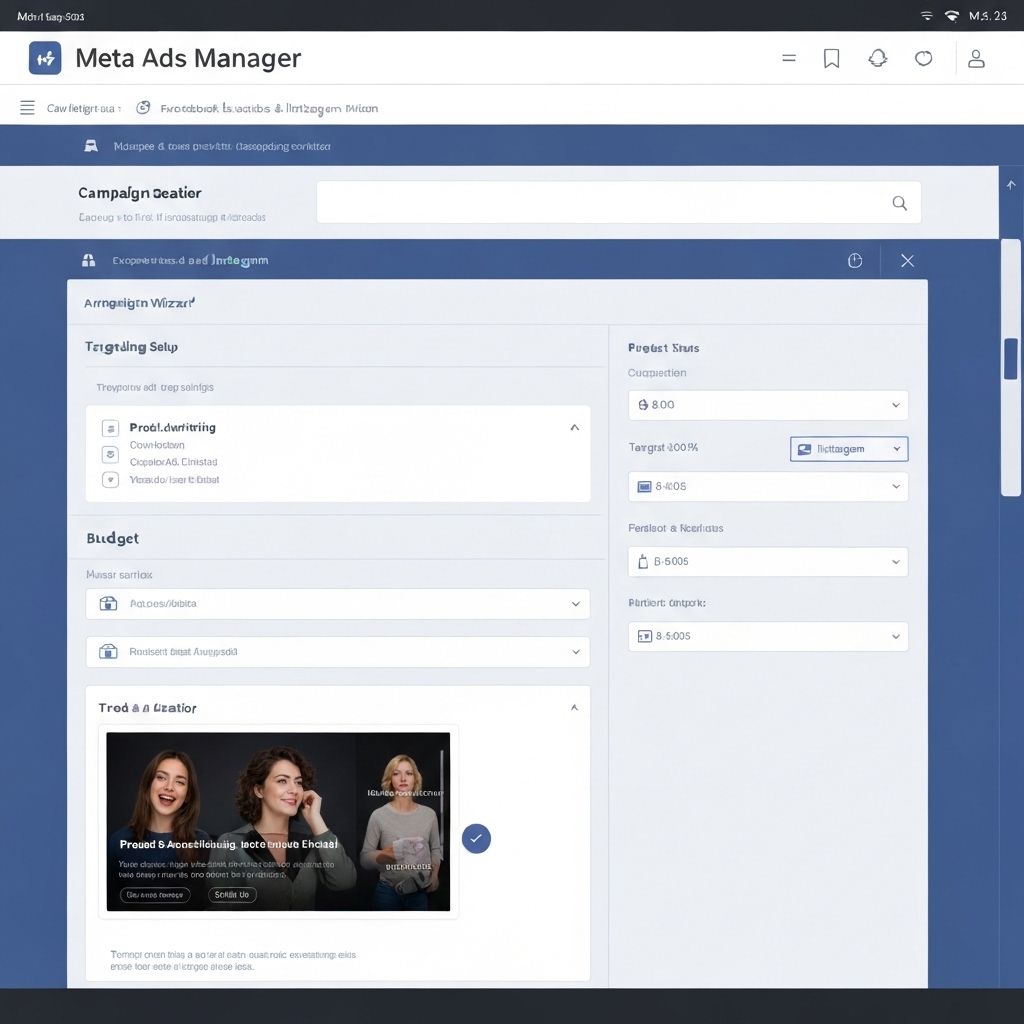Open the highlighted Instagram dropdown
The image size is (1024, 1024).
[x=849, y=449]
